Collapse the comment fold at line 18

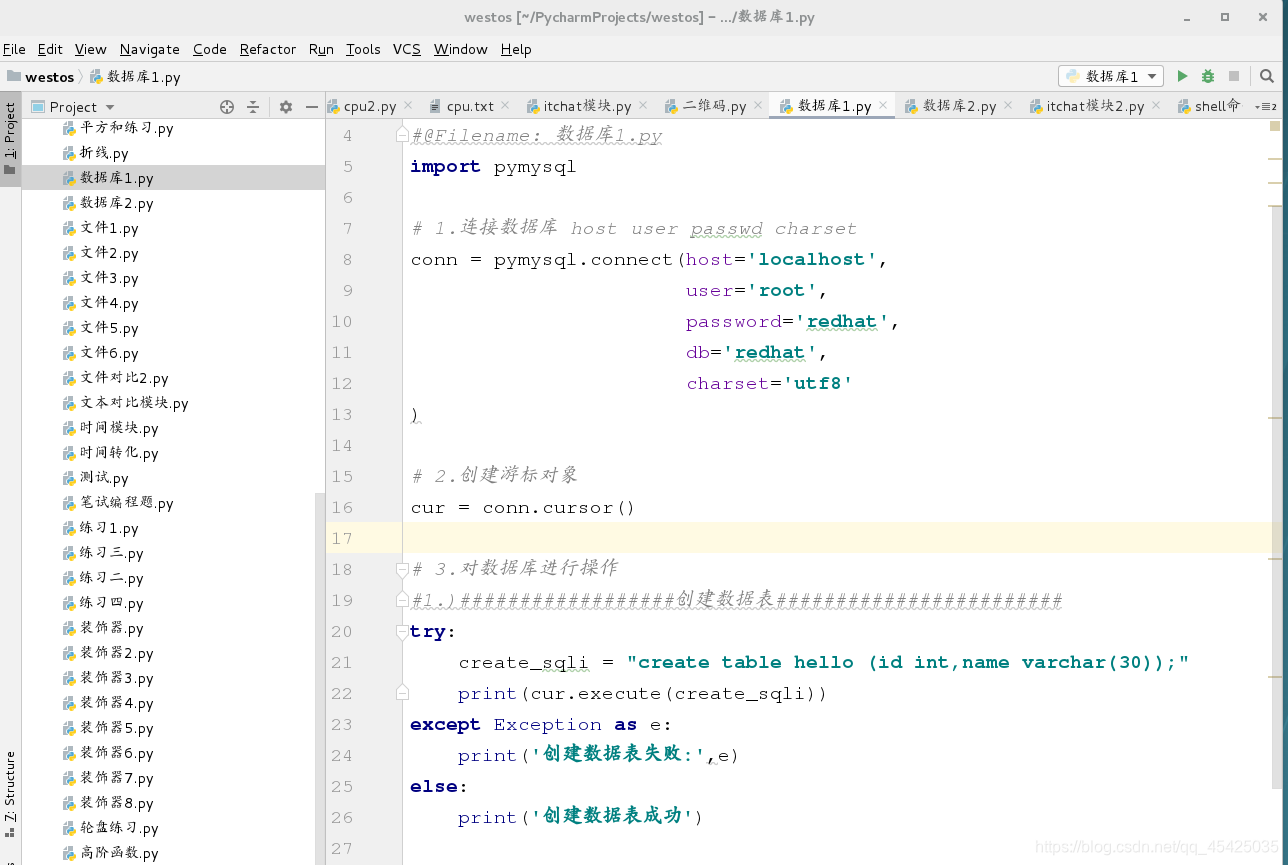click(402, 568)
